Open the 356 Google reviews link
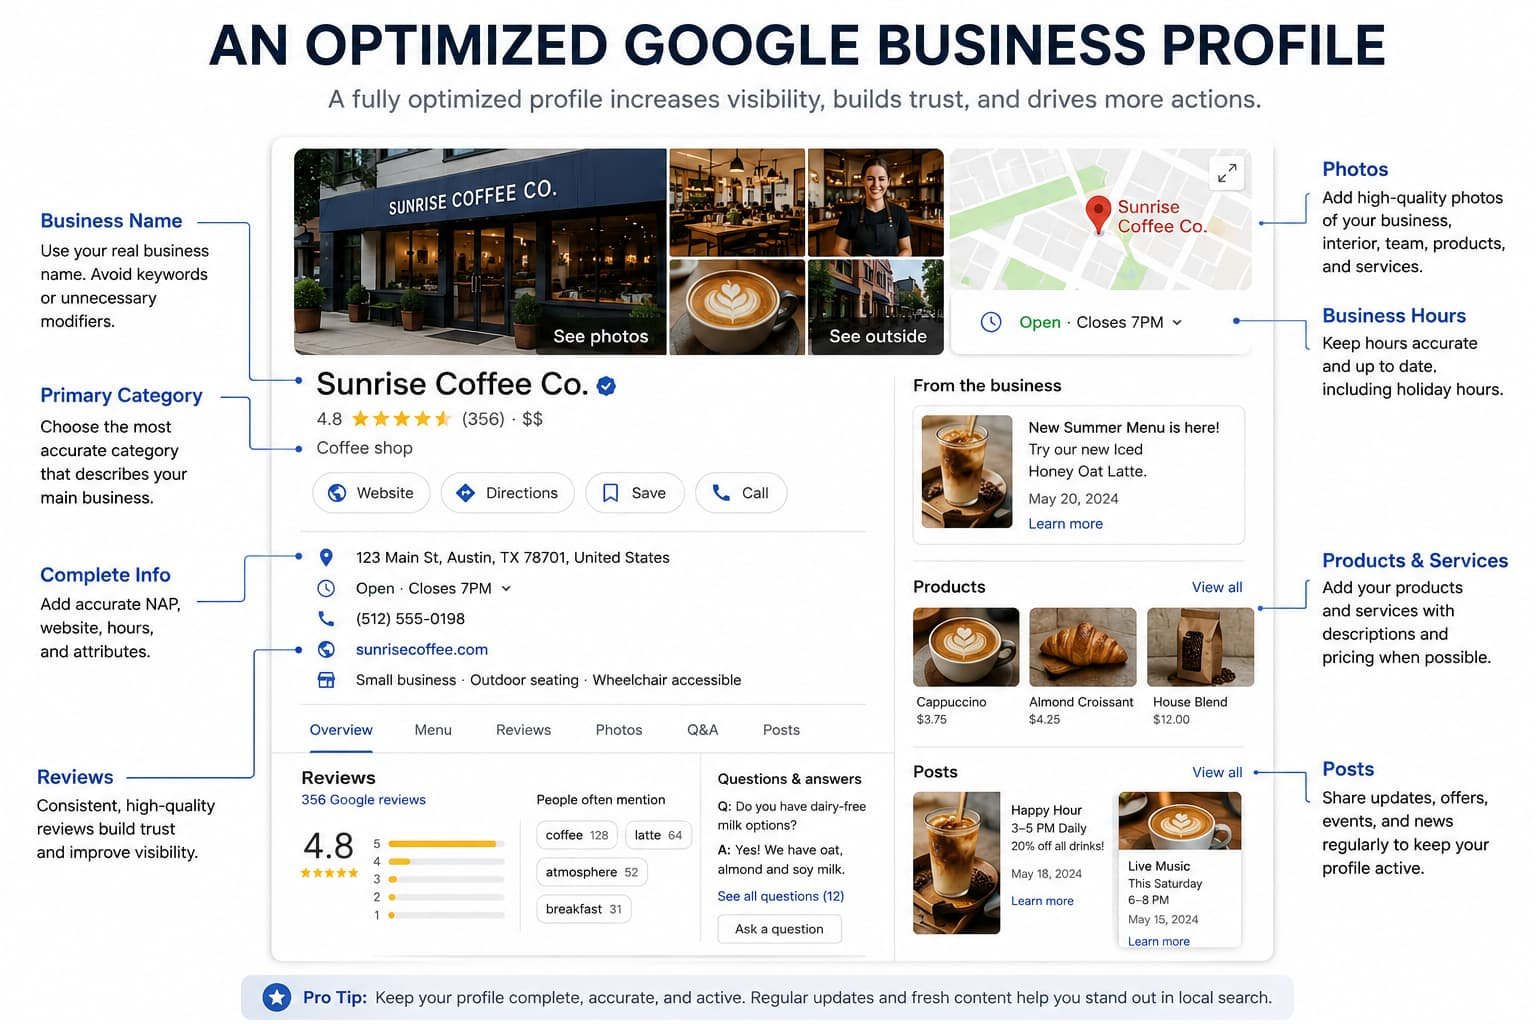 [363, 800]
